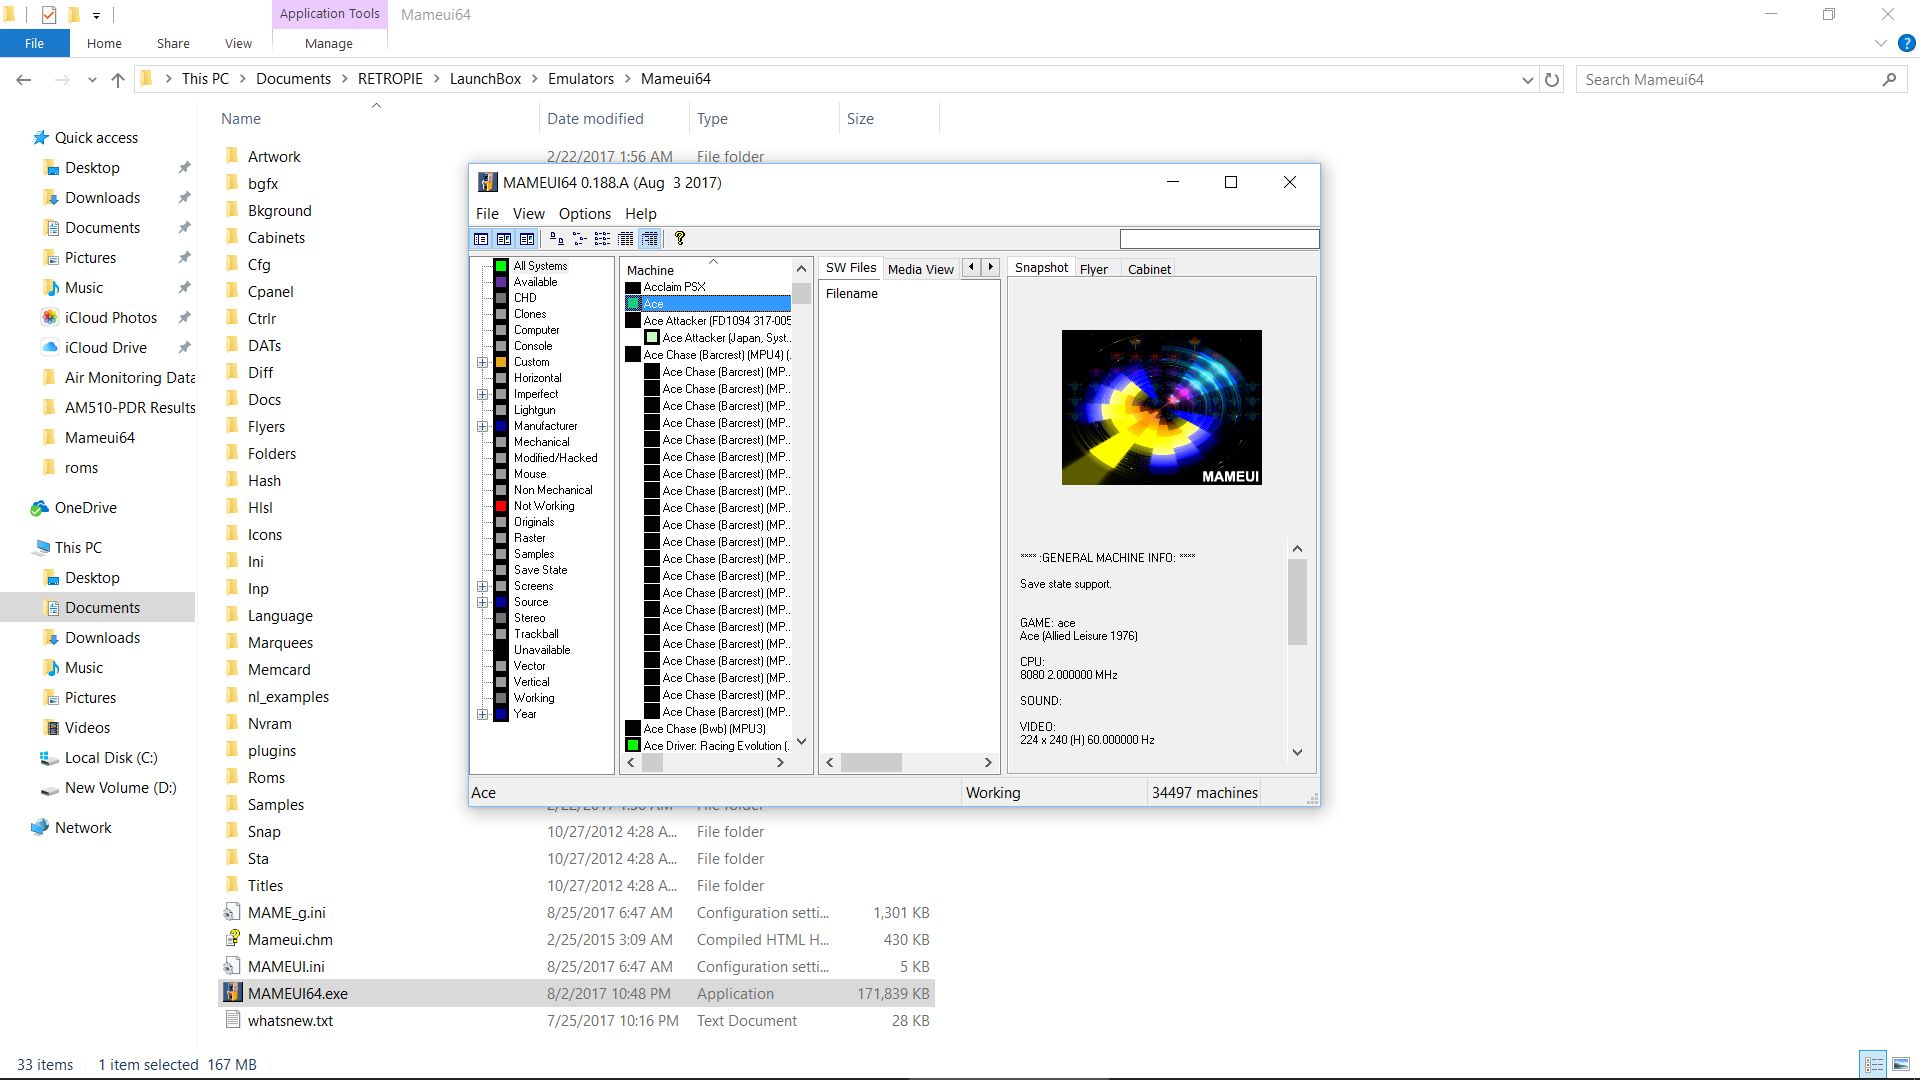Switch to list view in toolbar
This screenshot has width=1920, height=1080.
pos(602,239)
